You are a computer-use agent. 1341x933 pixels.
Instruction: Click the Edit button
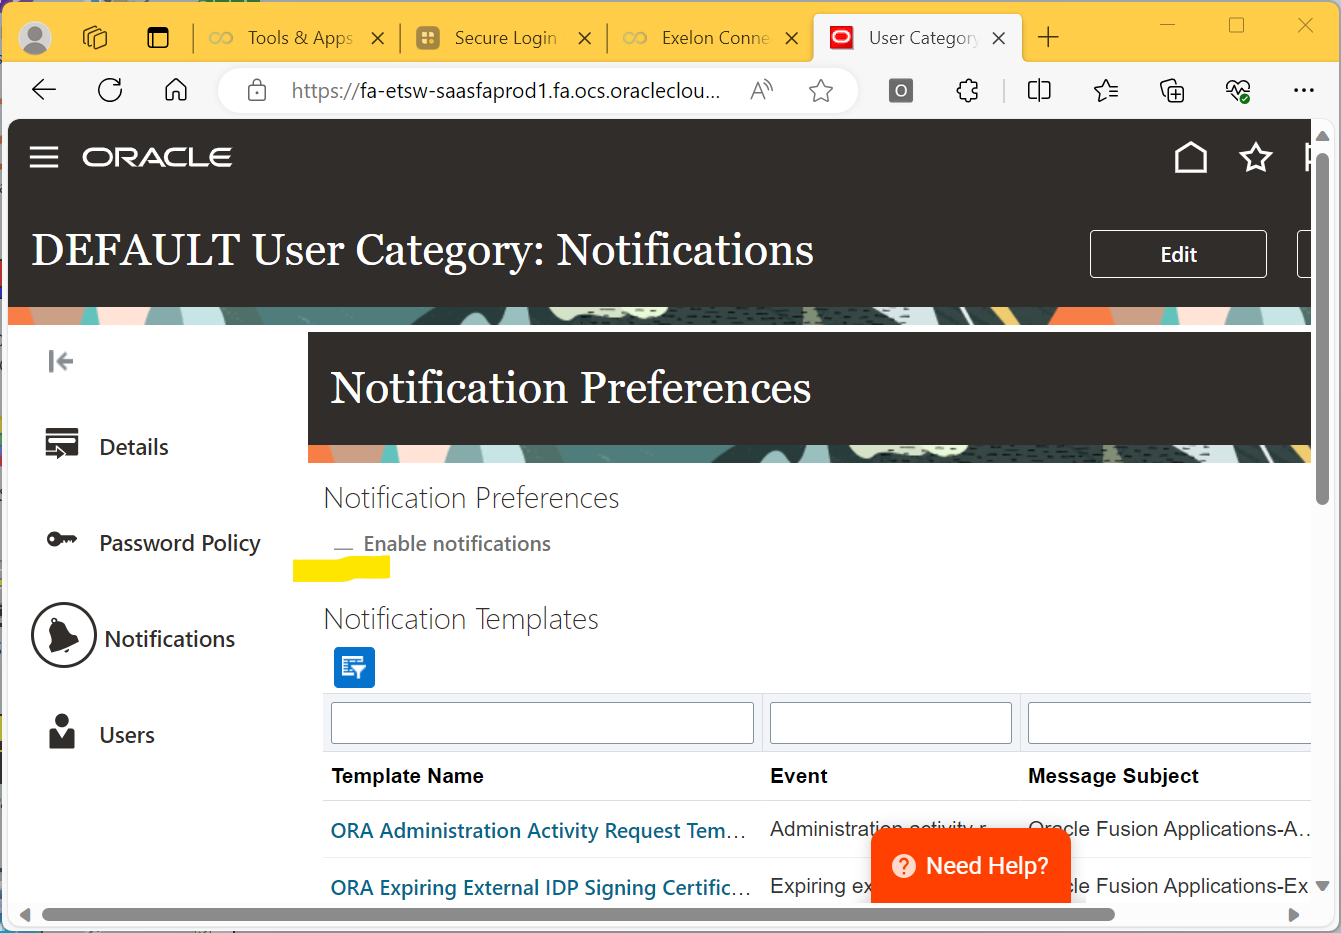click(x=1177, y=254)
